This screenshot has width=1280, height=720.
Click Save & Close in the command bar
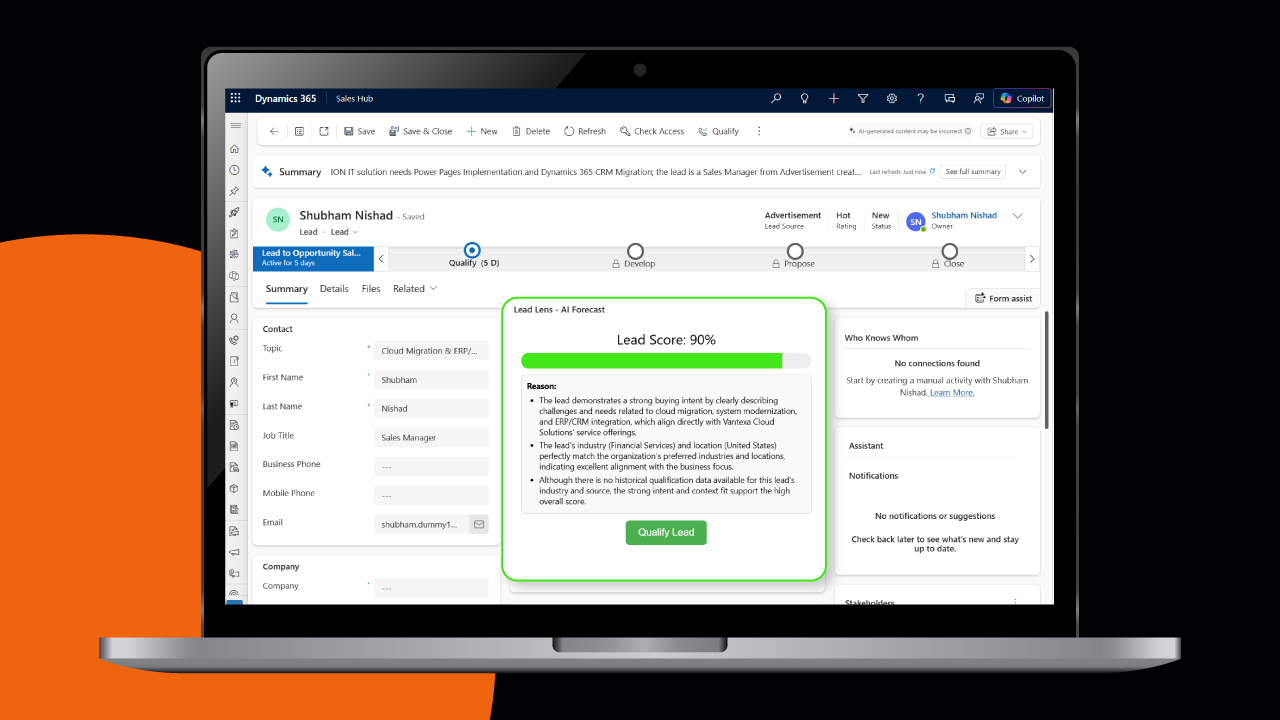(x=421, y=131)
